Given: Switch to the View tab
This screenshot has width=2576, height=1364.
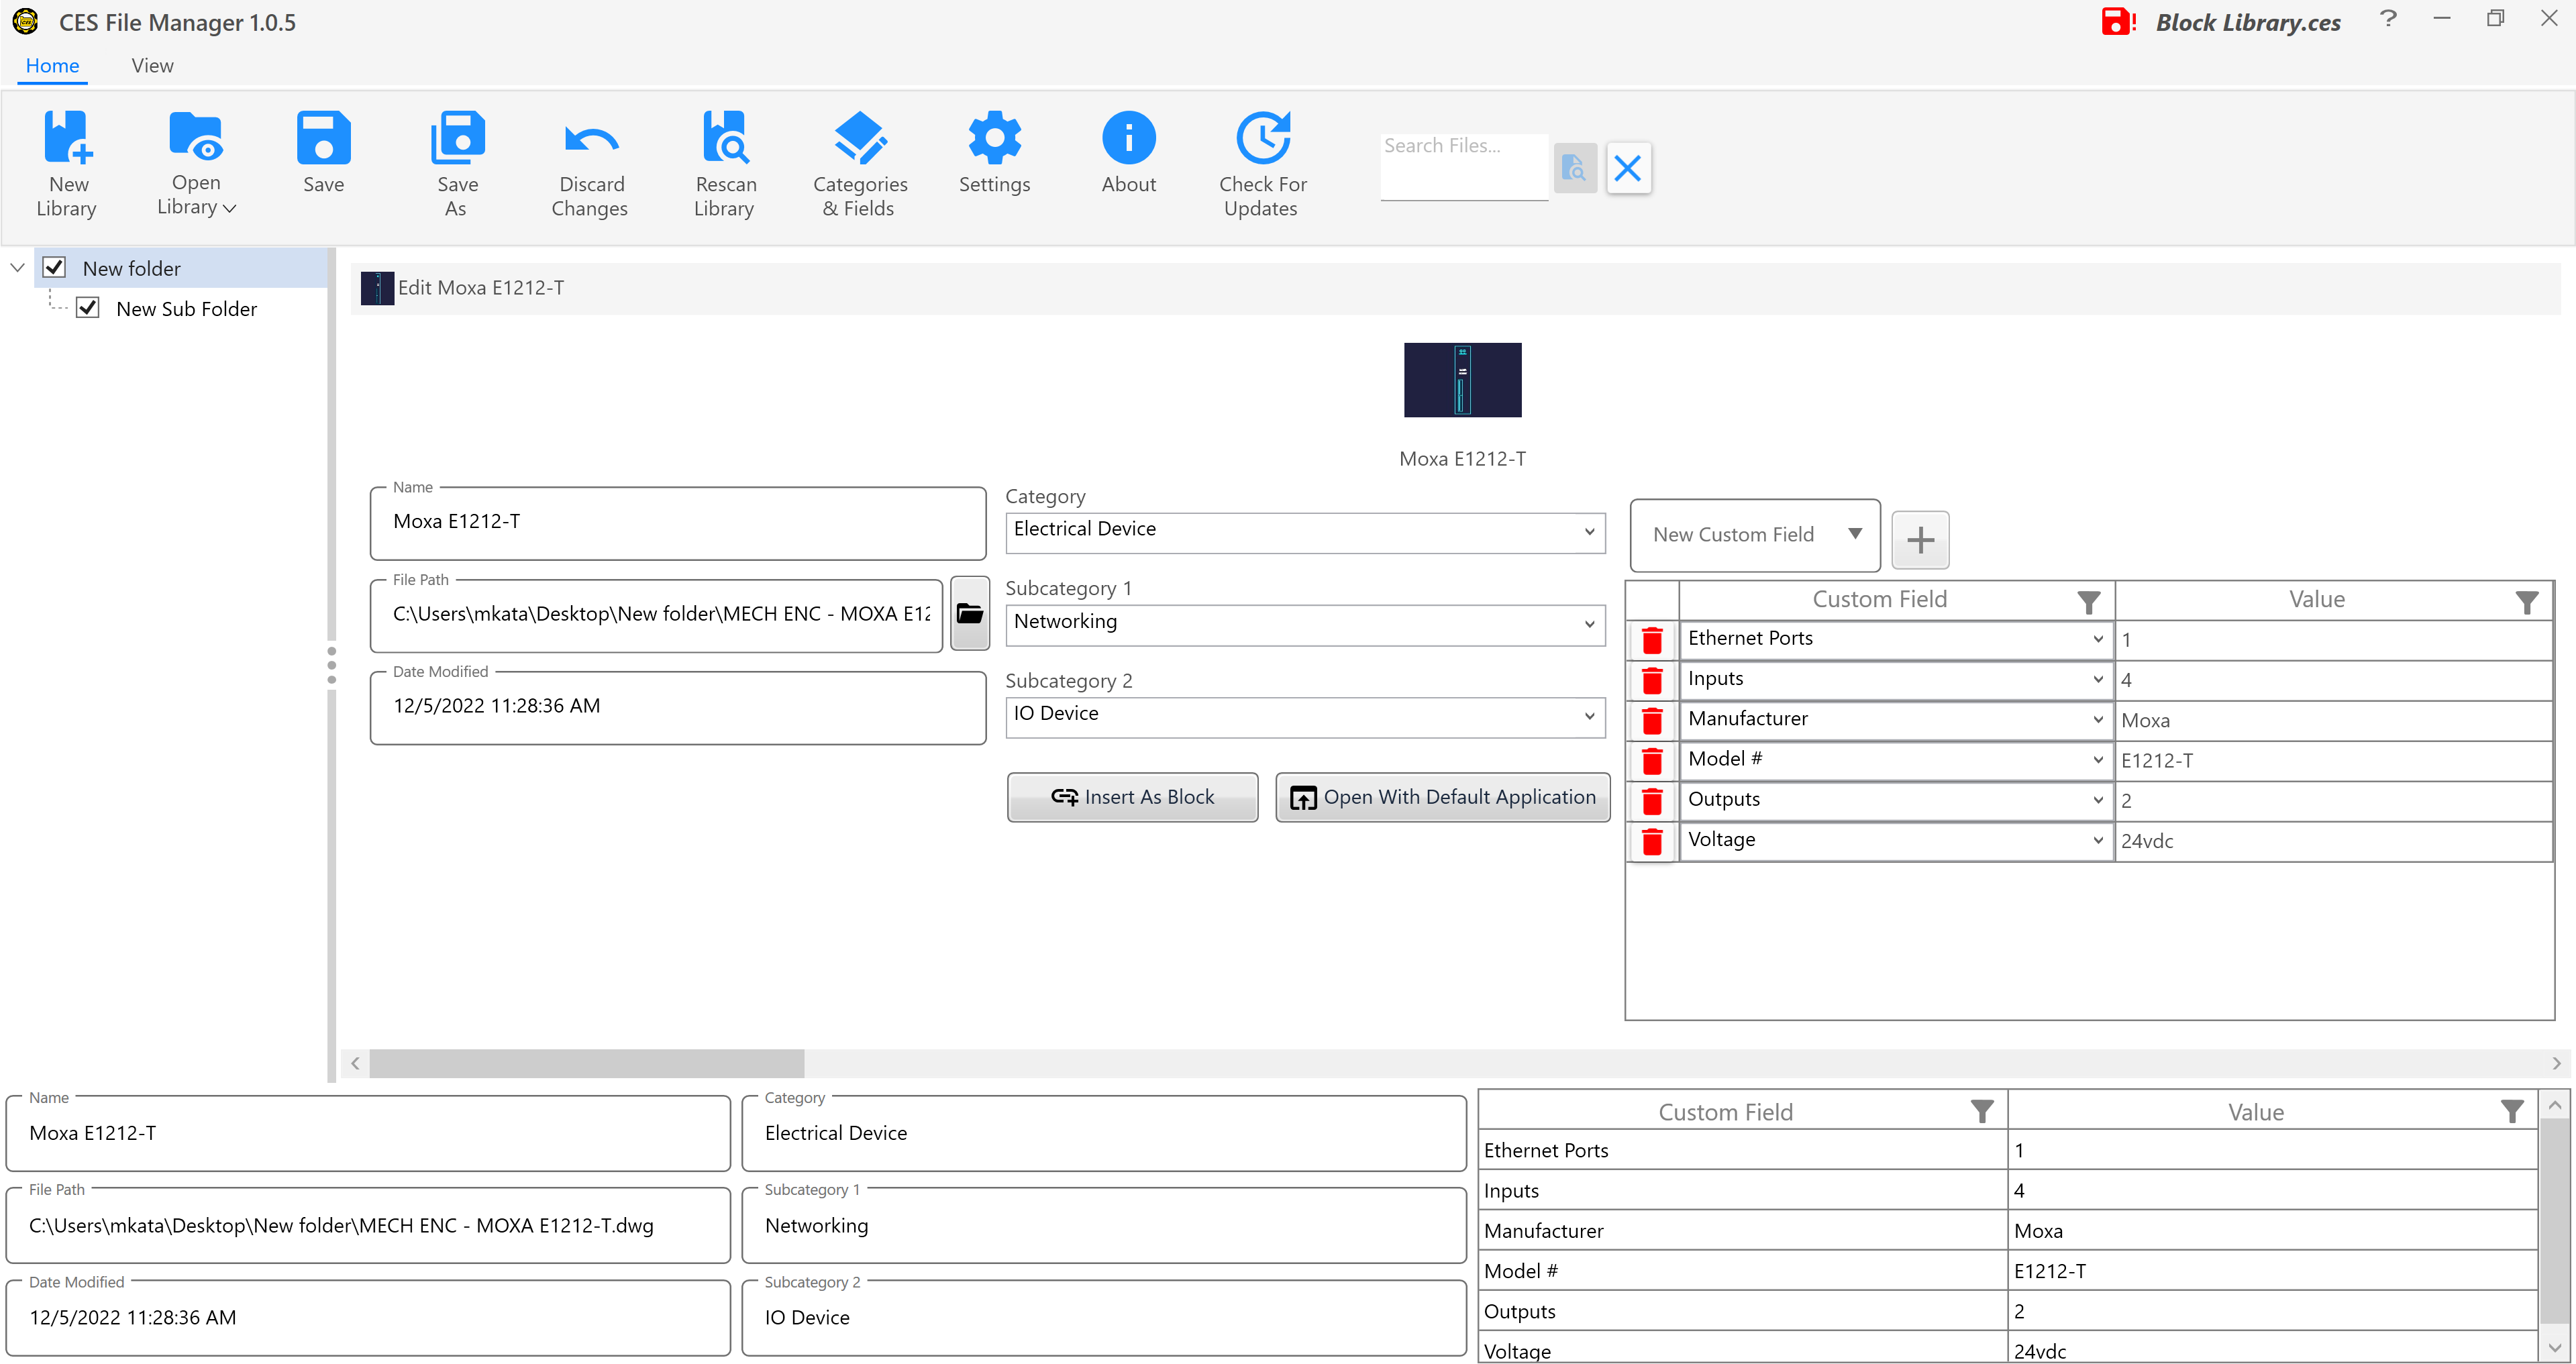Looking at the screenshot, I should coord(152,66).
